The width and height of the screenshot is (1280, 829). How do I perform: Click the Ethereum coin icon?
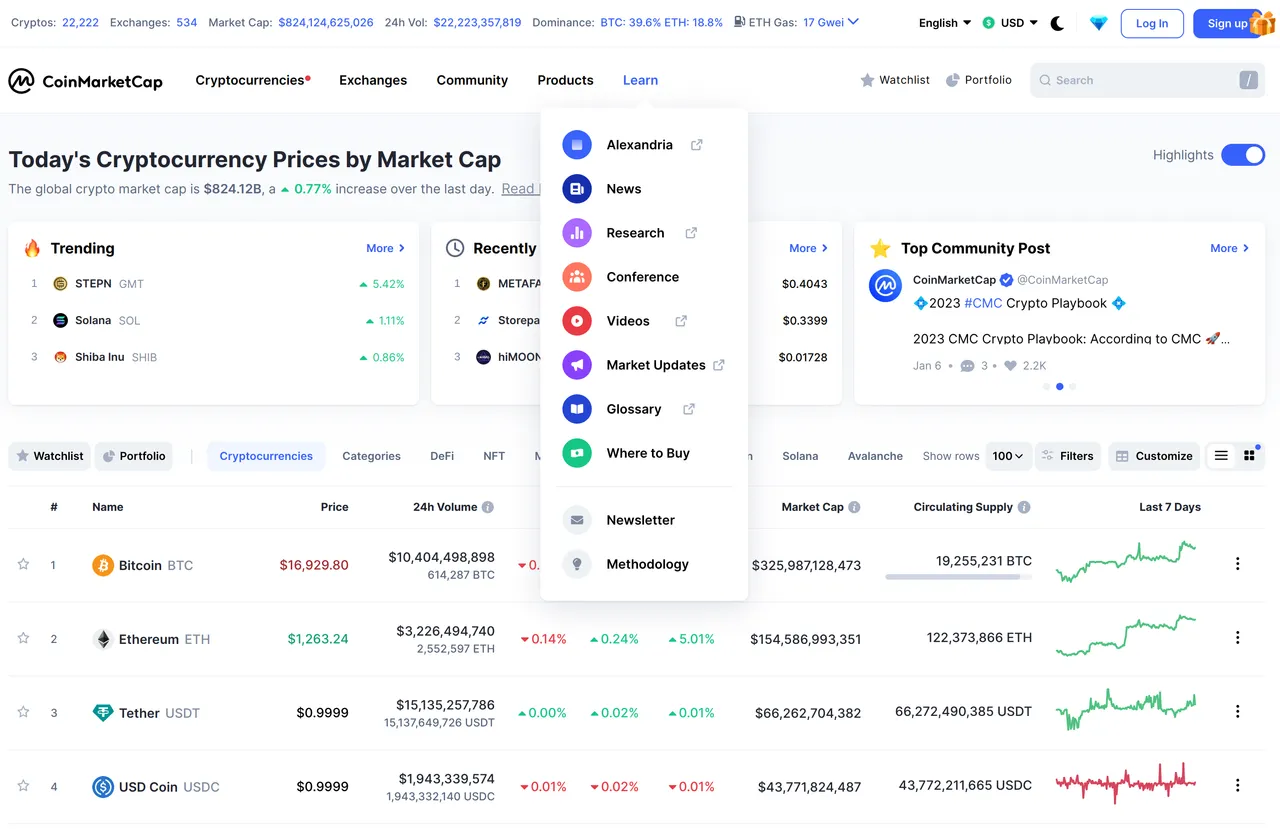pyautogui.click(x=103, y=640)
